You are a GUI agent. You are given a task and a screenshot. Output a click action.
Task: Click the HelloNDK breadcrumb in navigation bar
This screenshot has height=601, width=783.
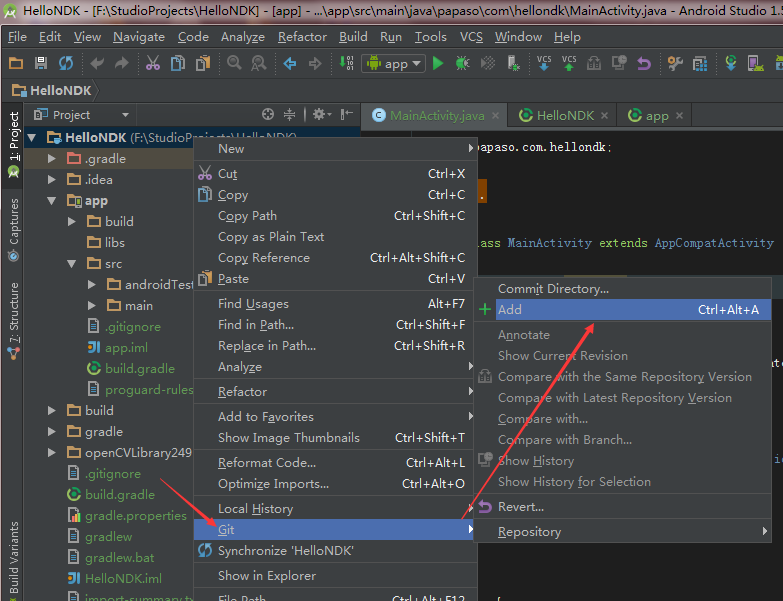pyautogui.click(x=52, y=90)
